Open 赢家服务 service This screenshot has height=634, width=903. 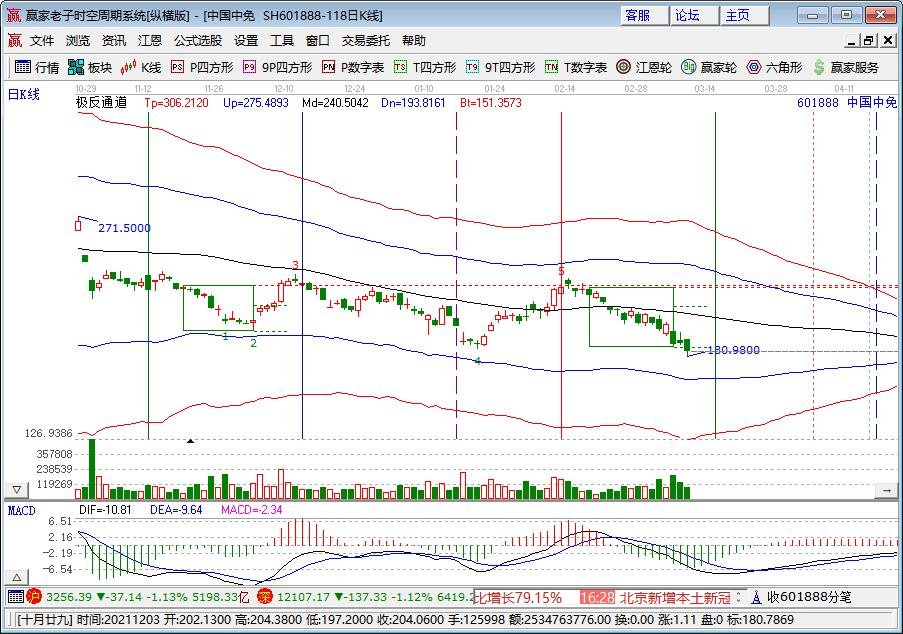click(846, 67)
